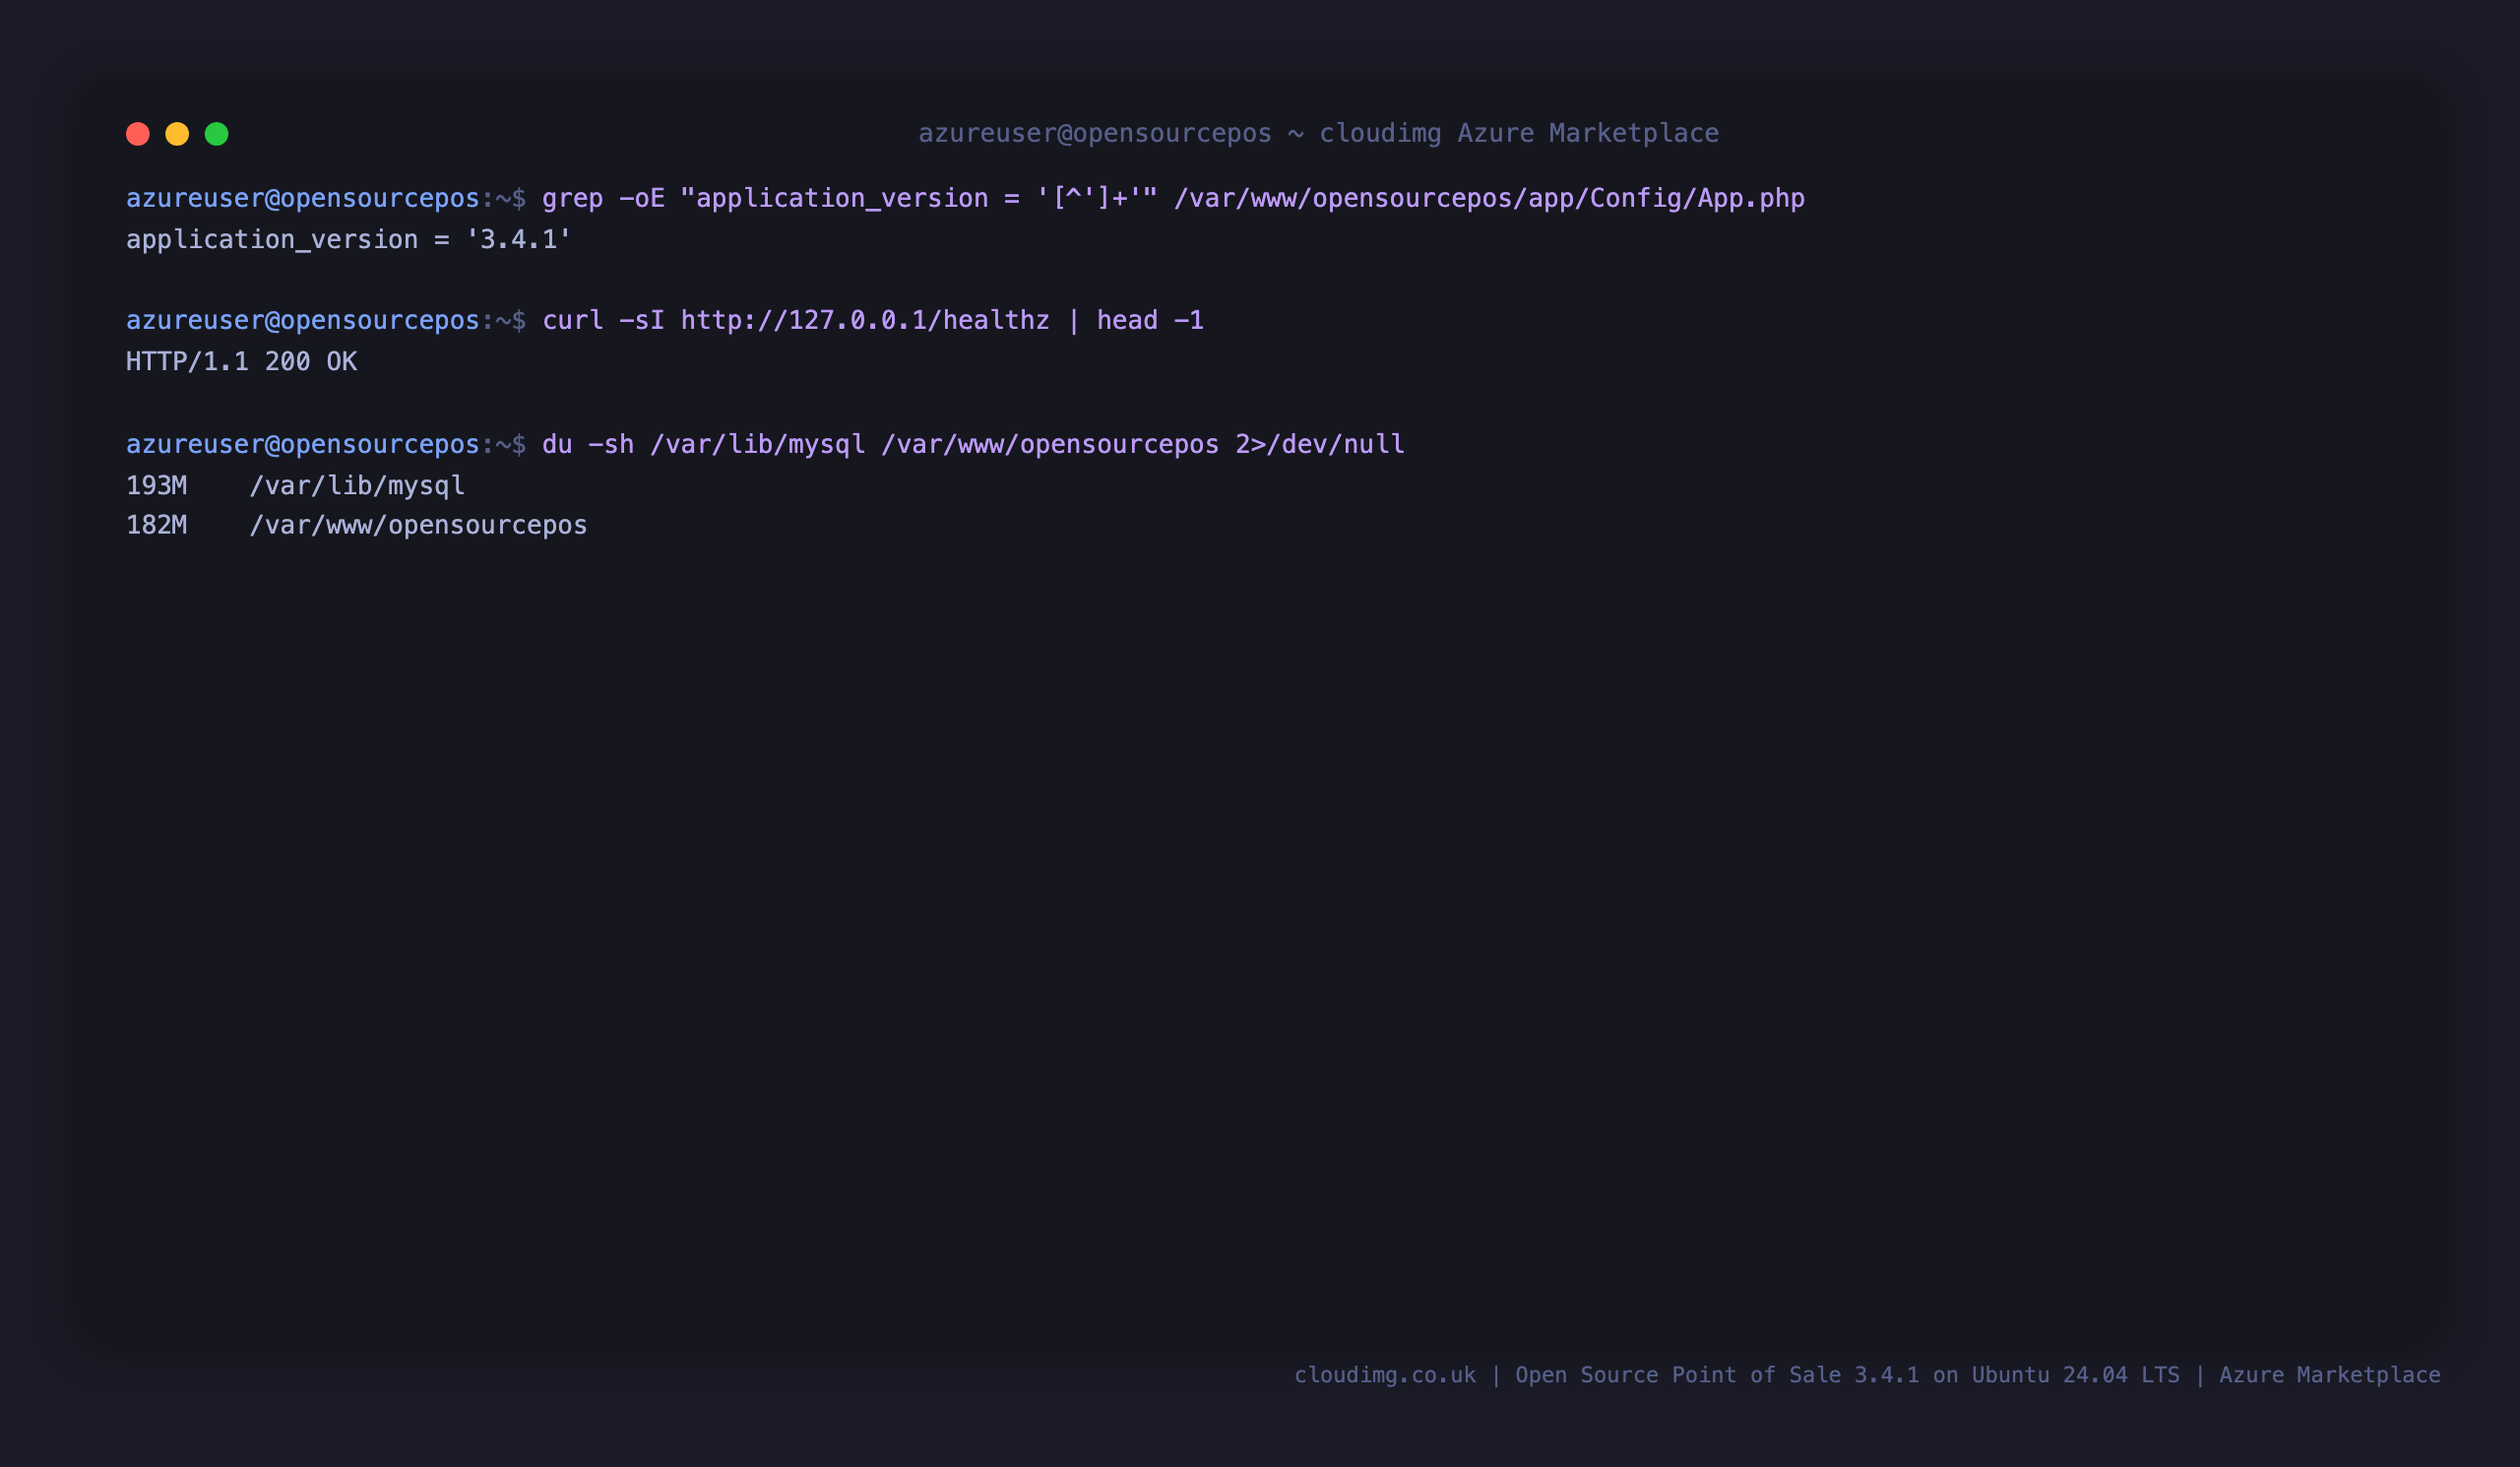The height and width of the screenshot is (1467, 2520).
Task: Click the terminal title 'azureuser@opensourcepos ~ cloudimg Azure Marketplace'
Action: tap(1318, 133)
